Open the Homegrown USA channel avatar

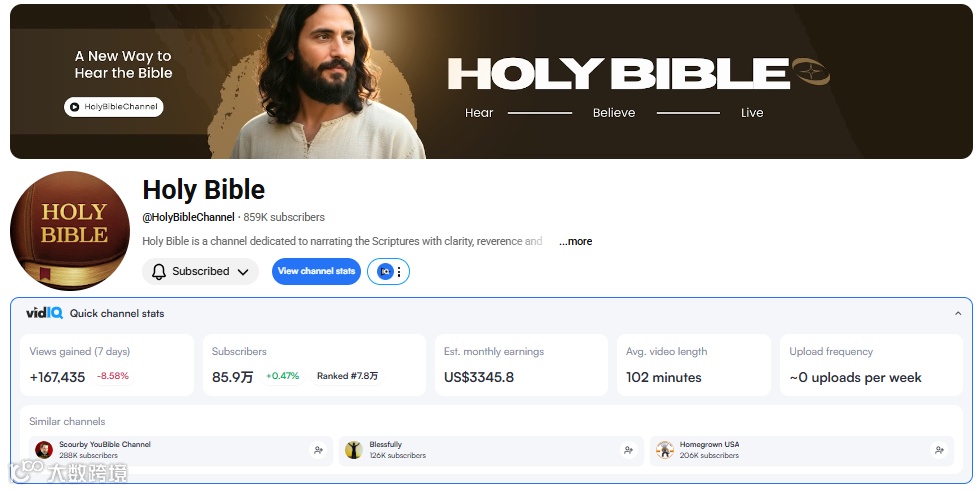(x=665, y=450)
